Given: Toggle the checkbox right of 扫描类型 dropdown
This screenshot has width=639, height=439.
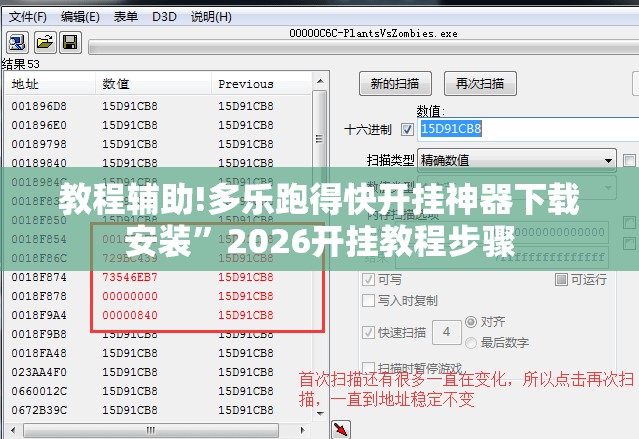Looking at the screenshot, I should tap(629, 160).
